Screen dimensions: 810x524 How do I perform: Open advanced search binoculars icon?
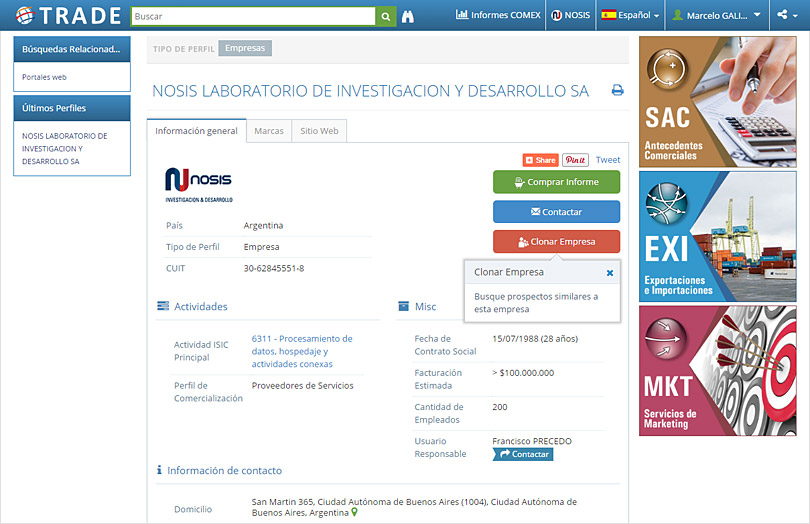408,16
